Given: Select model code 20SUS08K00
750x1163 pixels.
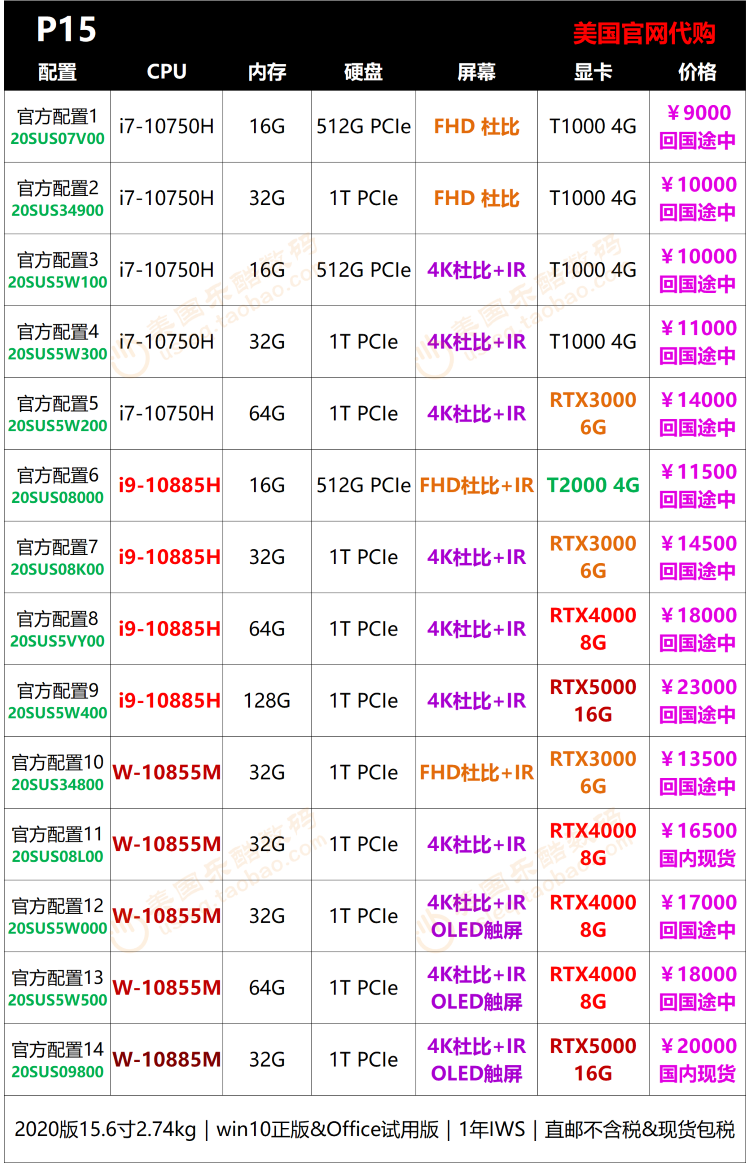Looking at the screenshot, I should click(x=57, y=570).
